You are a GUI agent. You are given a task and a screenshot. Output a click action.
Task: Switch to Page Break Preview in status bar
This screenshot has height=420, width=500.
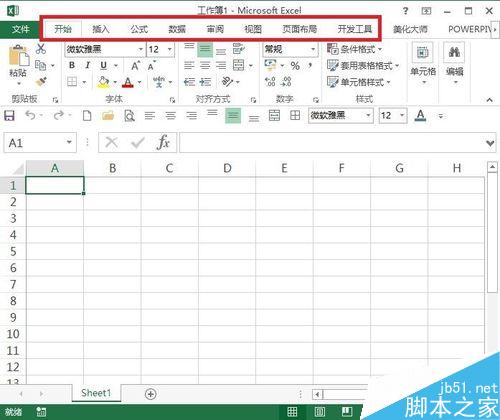click(347, 412)
